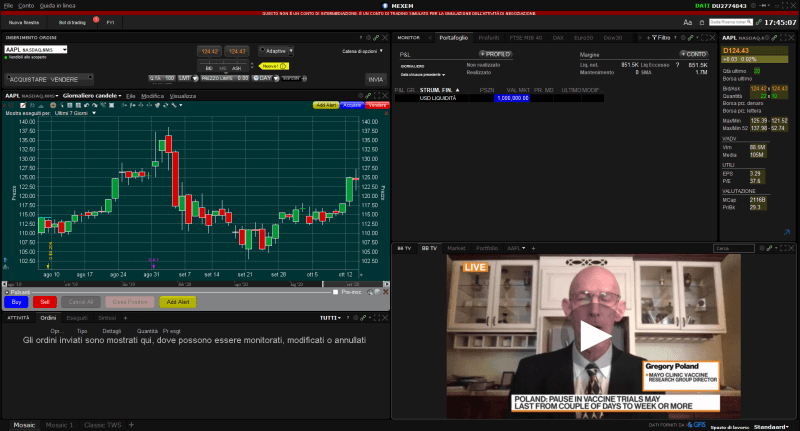Screen dimensions: 800x431
Task: Switch to the FTSE MIB 40 tab
Action: click(526, 38)
